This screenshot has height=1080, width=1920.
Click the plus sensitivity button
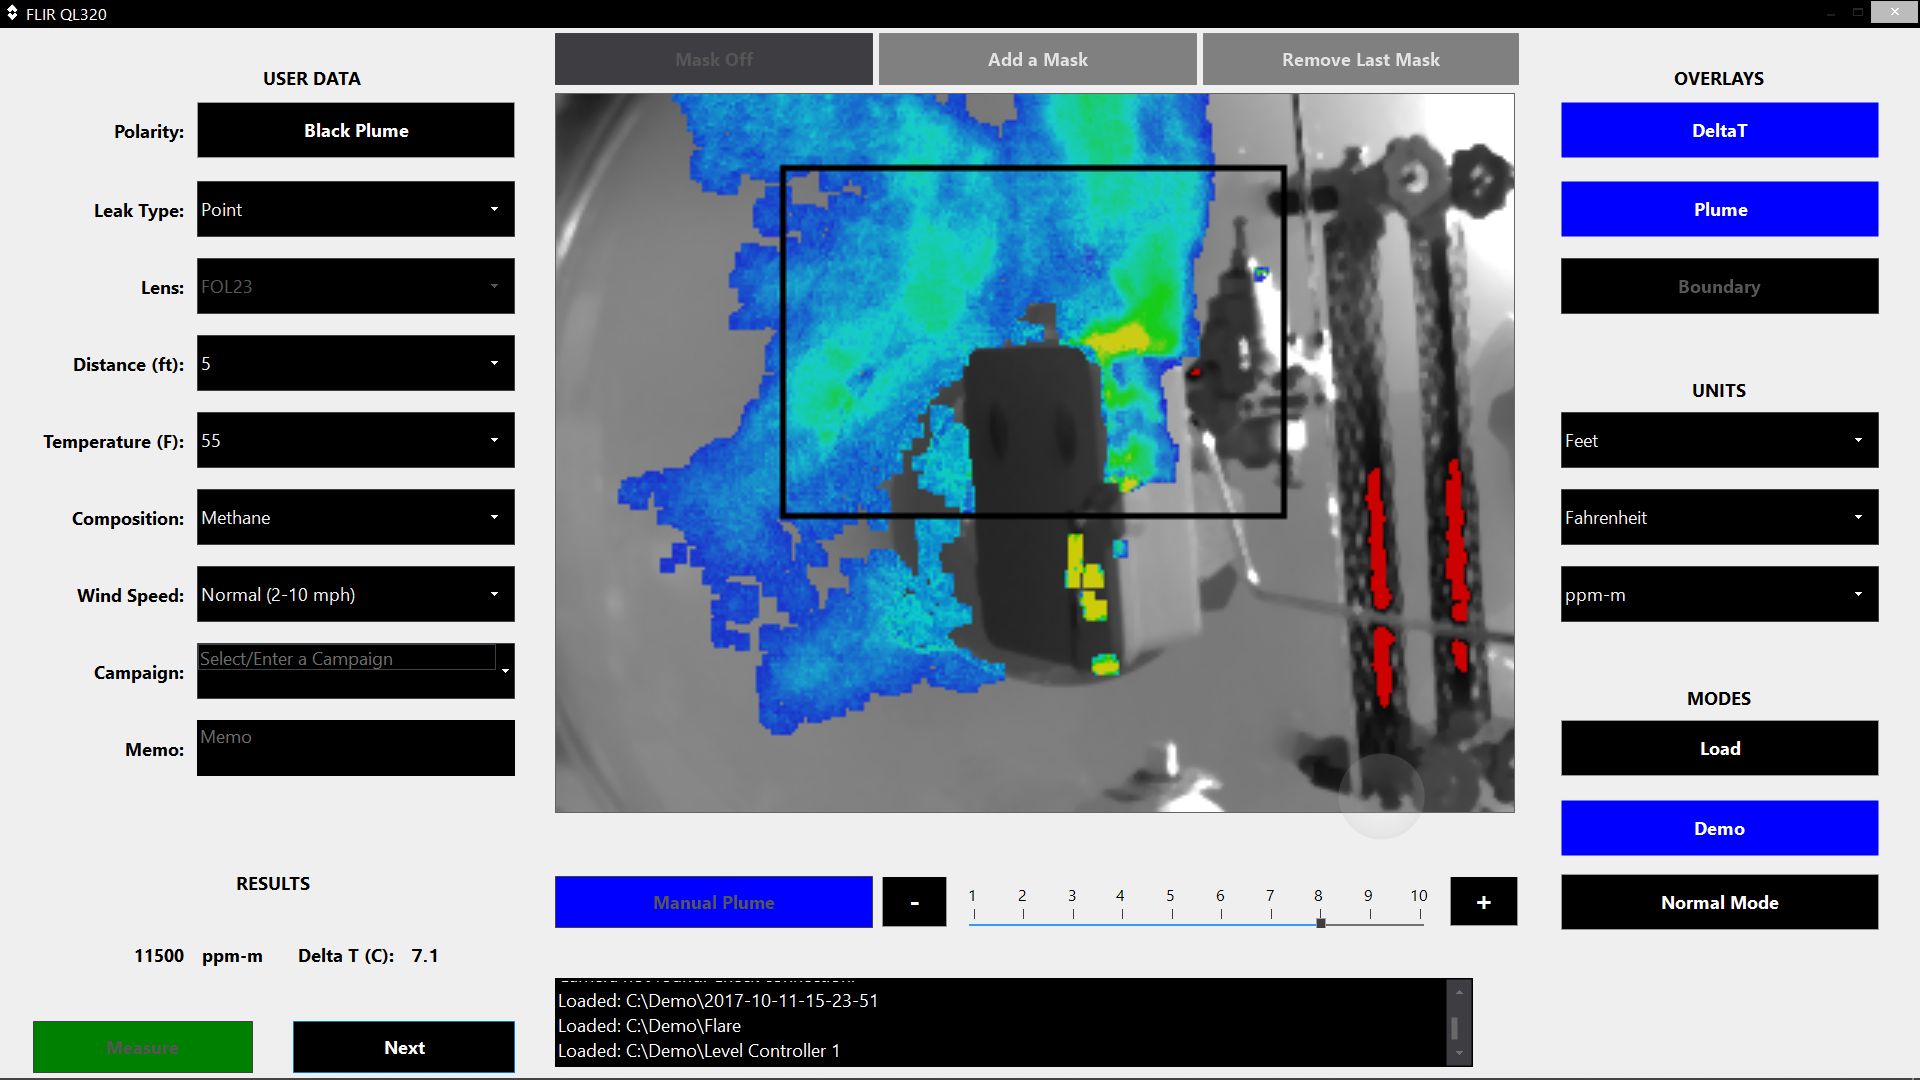click(x=1483, y=902)
